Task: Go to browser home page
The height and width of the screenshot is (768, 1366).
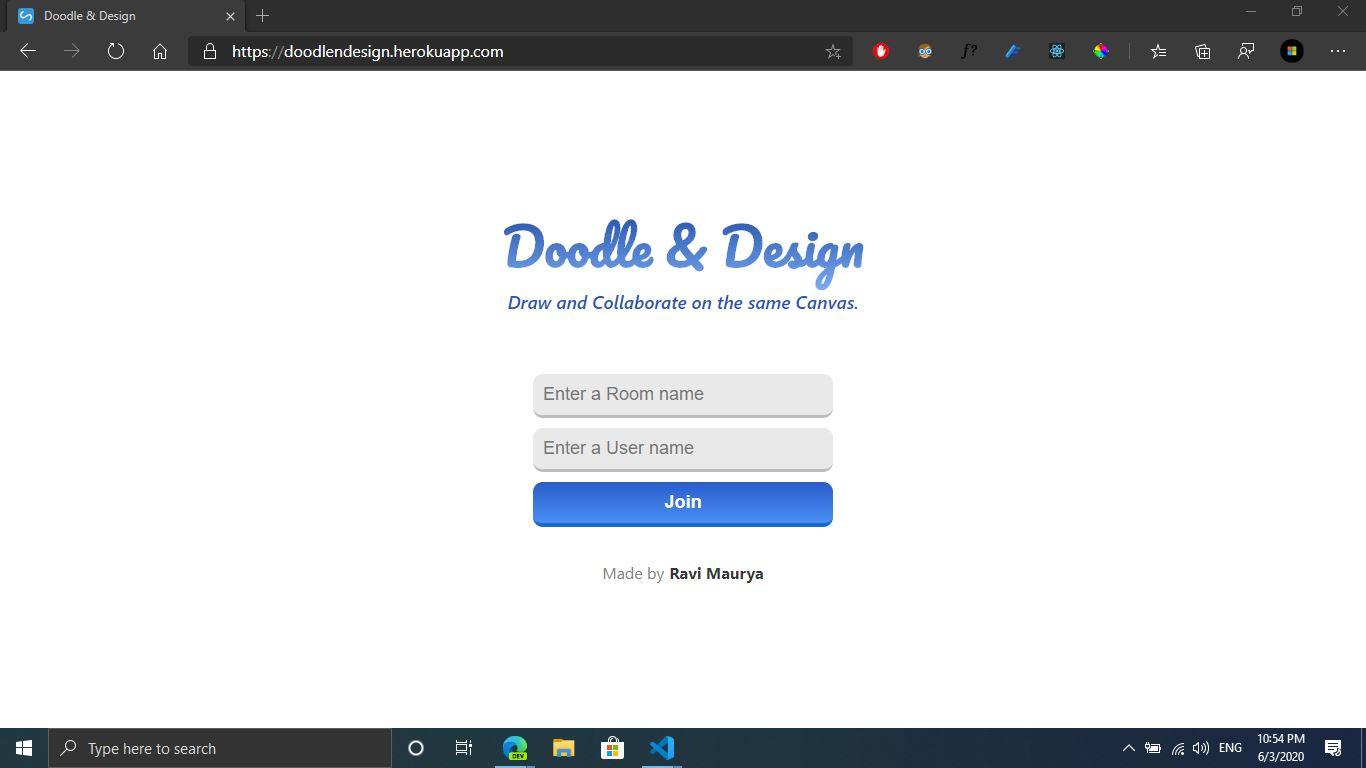Action: pyautogui.click(x=160, y=51)
